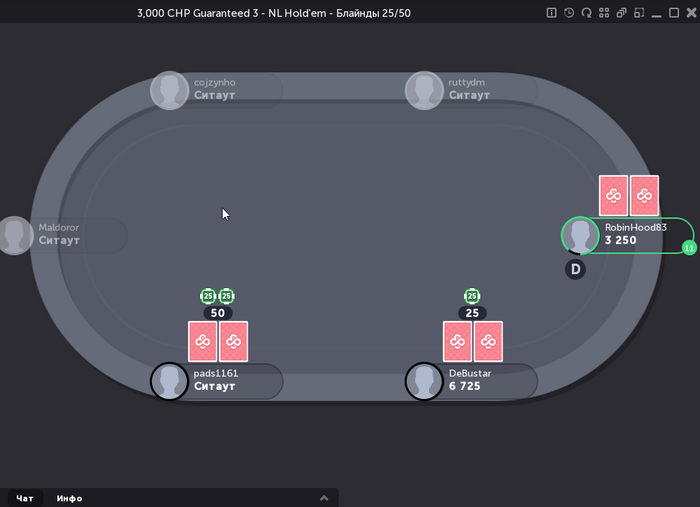700x507 pixels.
Task: Cascade tables using the stacked windows icon
Action: click(x=621, y=13)
